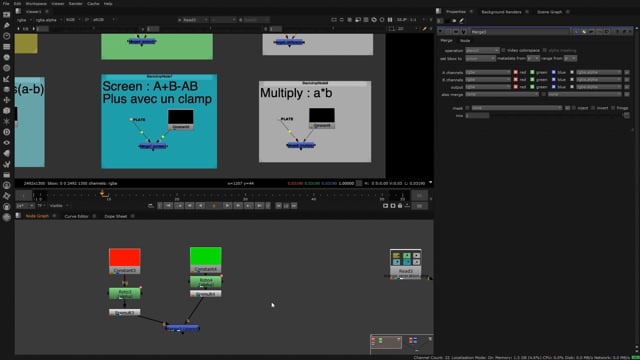The height and width of the screenshot is (360, 640).
Task: Open the metadata from dropdown
Action: [x=533, y=58]
